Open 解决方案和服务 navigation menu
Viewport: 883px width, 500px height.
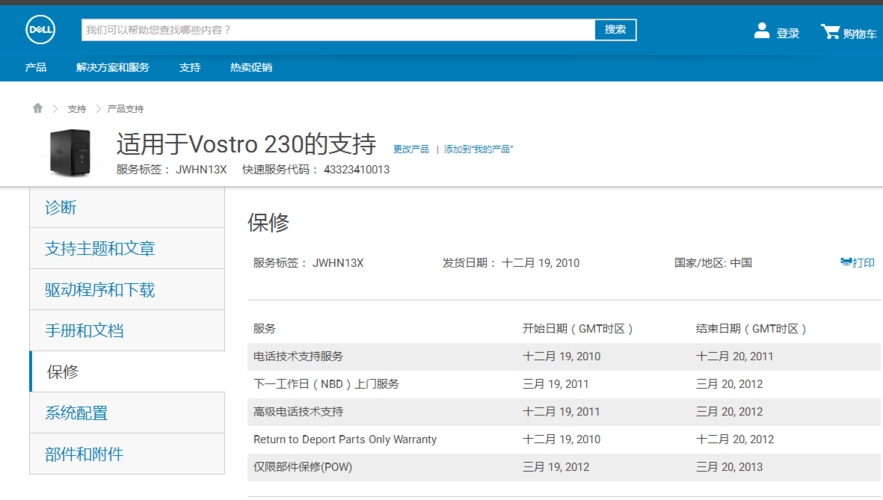(x=113, y=68)
